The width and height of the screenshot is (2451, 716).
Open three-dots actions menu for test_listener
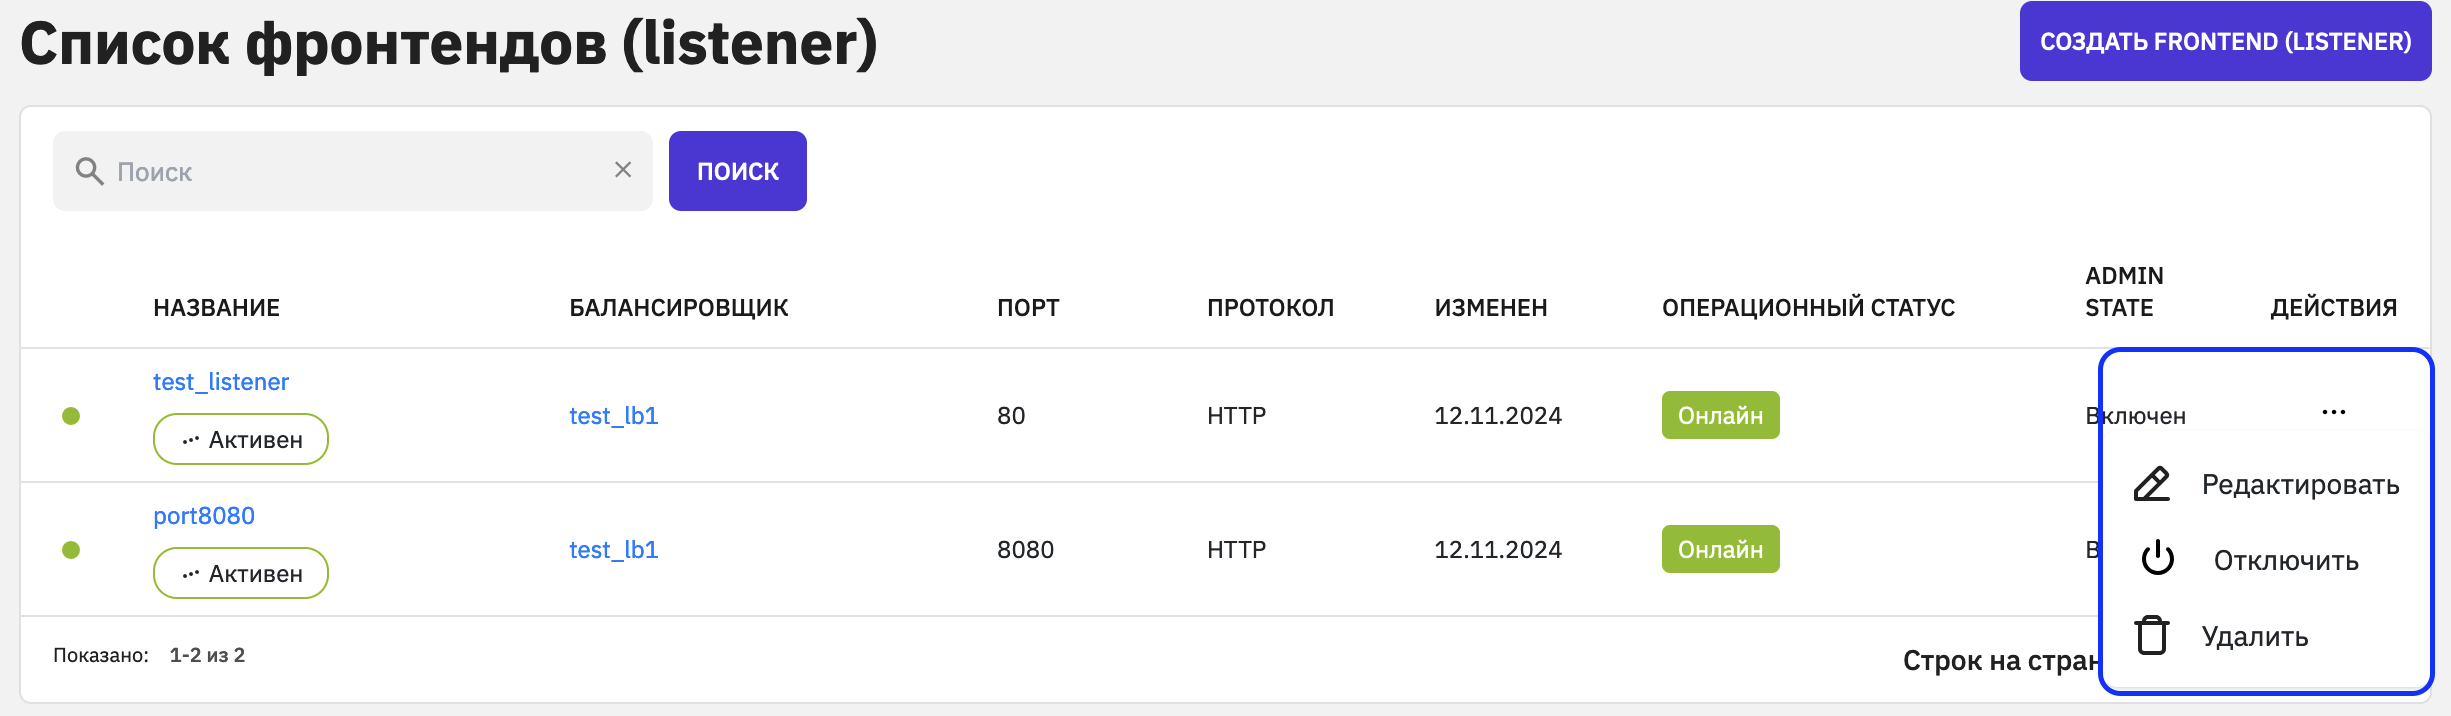point(2333,412)
